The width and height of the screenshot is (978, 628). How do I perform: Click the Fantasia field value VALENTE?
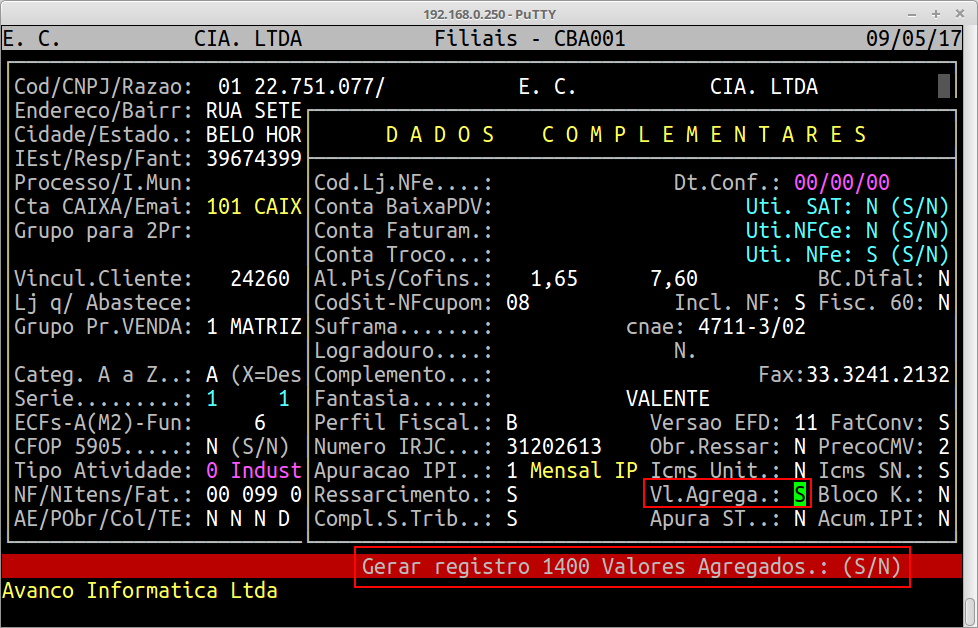[667, 399]
